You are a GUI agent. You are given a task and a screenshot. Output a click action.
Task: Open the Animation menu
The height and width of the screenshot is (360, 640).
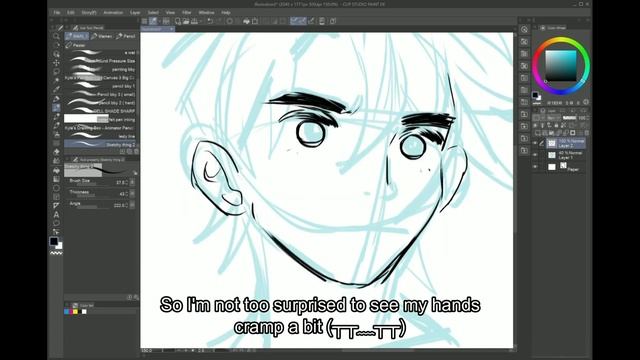(x=113, y=13)
